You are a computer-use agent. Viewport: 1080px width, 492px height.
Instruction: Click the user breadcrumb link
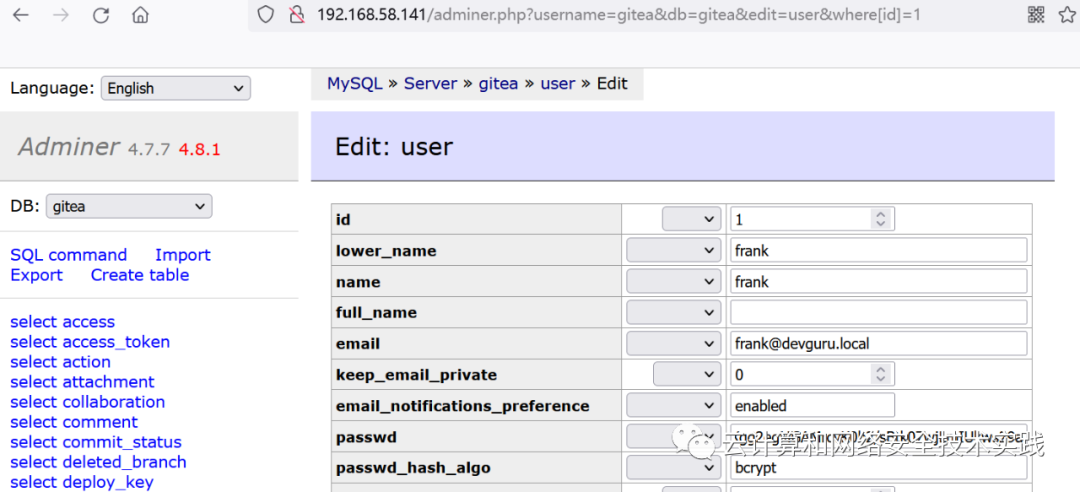pyautogui.click(x=557, y=83)
